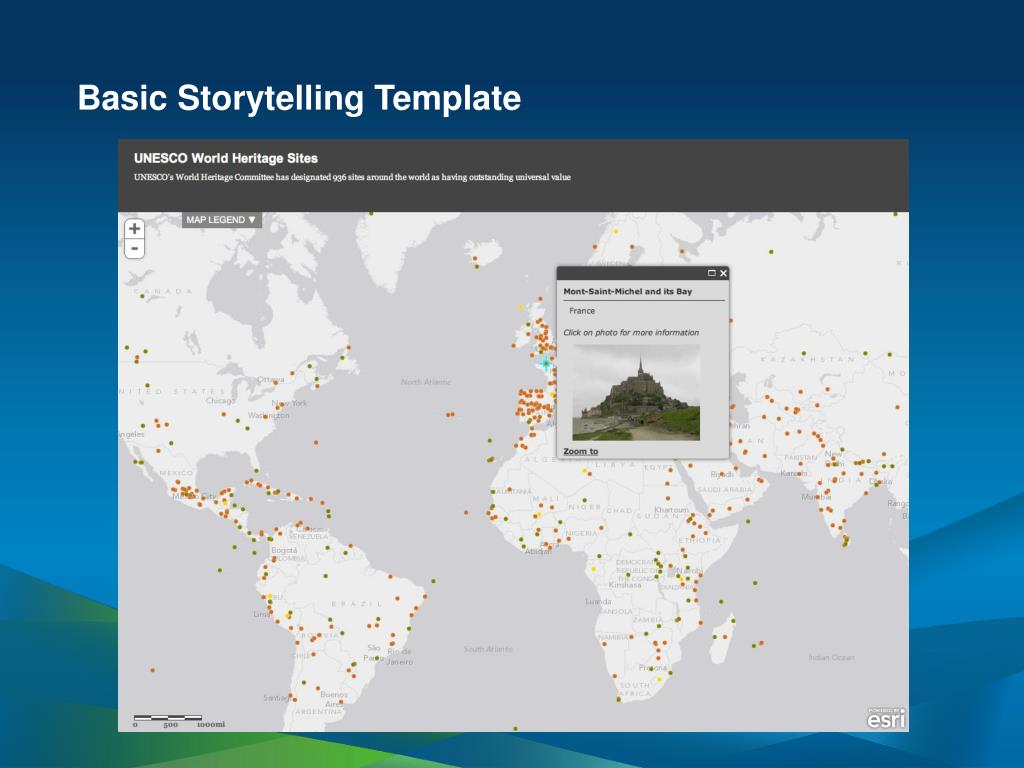Click the 'CANADA' map label
Viewport: 1024px width, 768px height.
(x=163, y=291)
